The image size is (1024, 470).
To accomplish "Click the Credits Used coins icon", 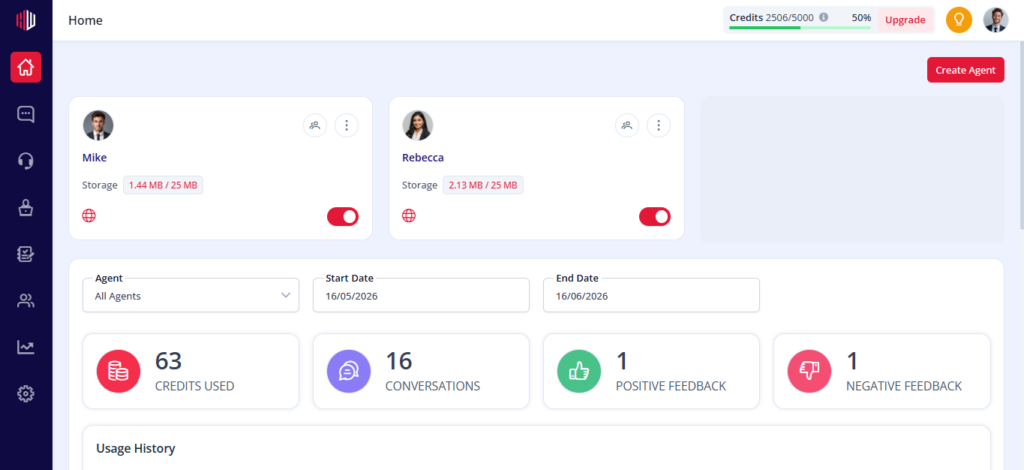I will pos(119,371).
